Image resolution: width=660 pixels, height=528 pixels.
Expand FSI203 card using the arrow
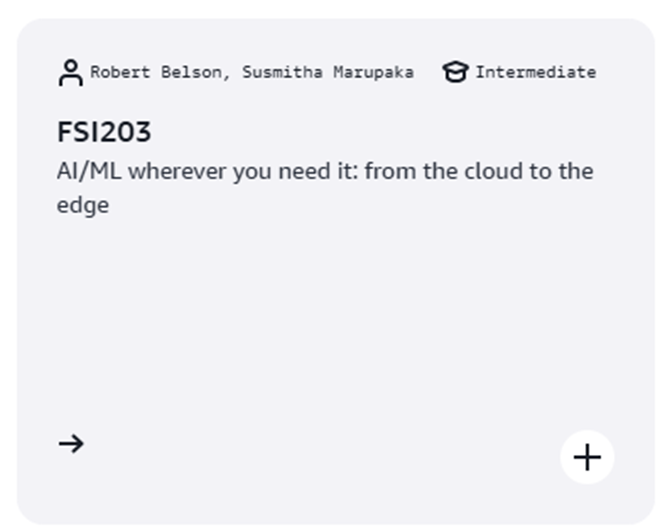click(71, 443)
